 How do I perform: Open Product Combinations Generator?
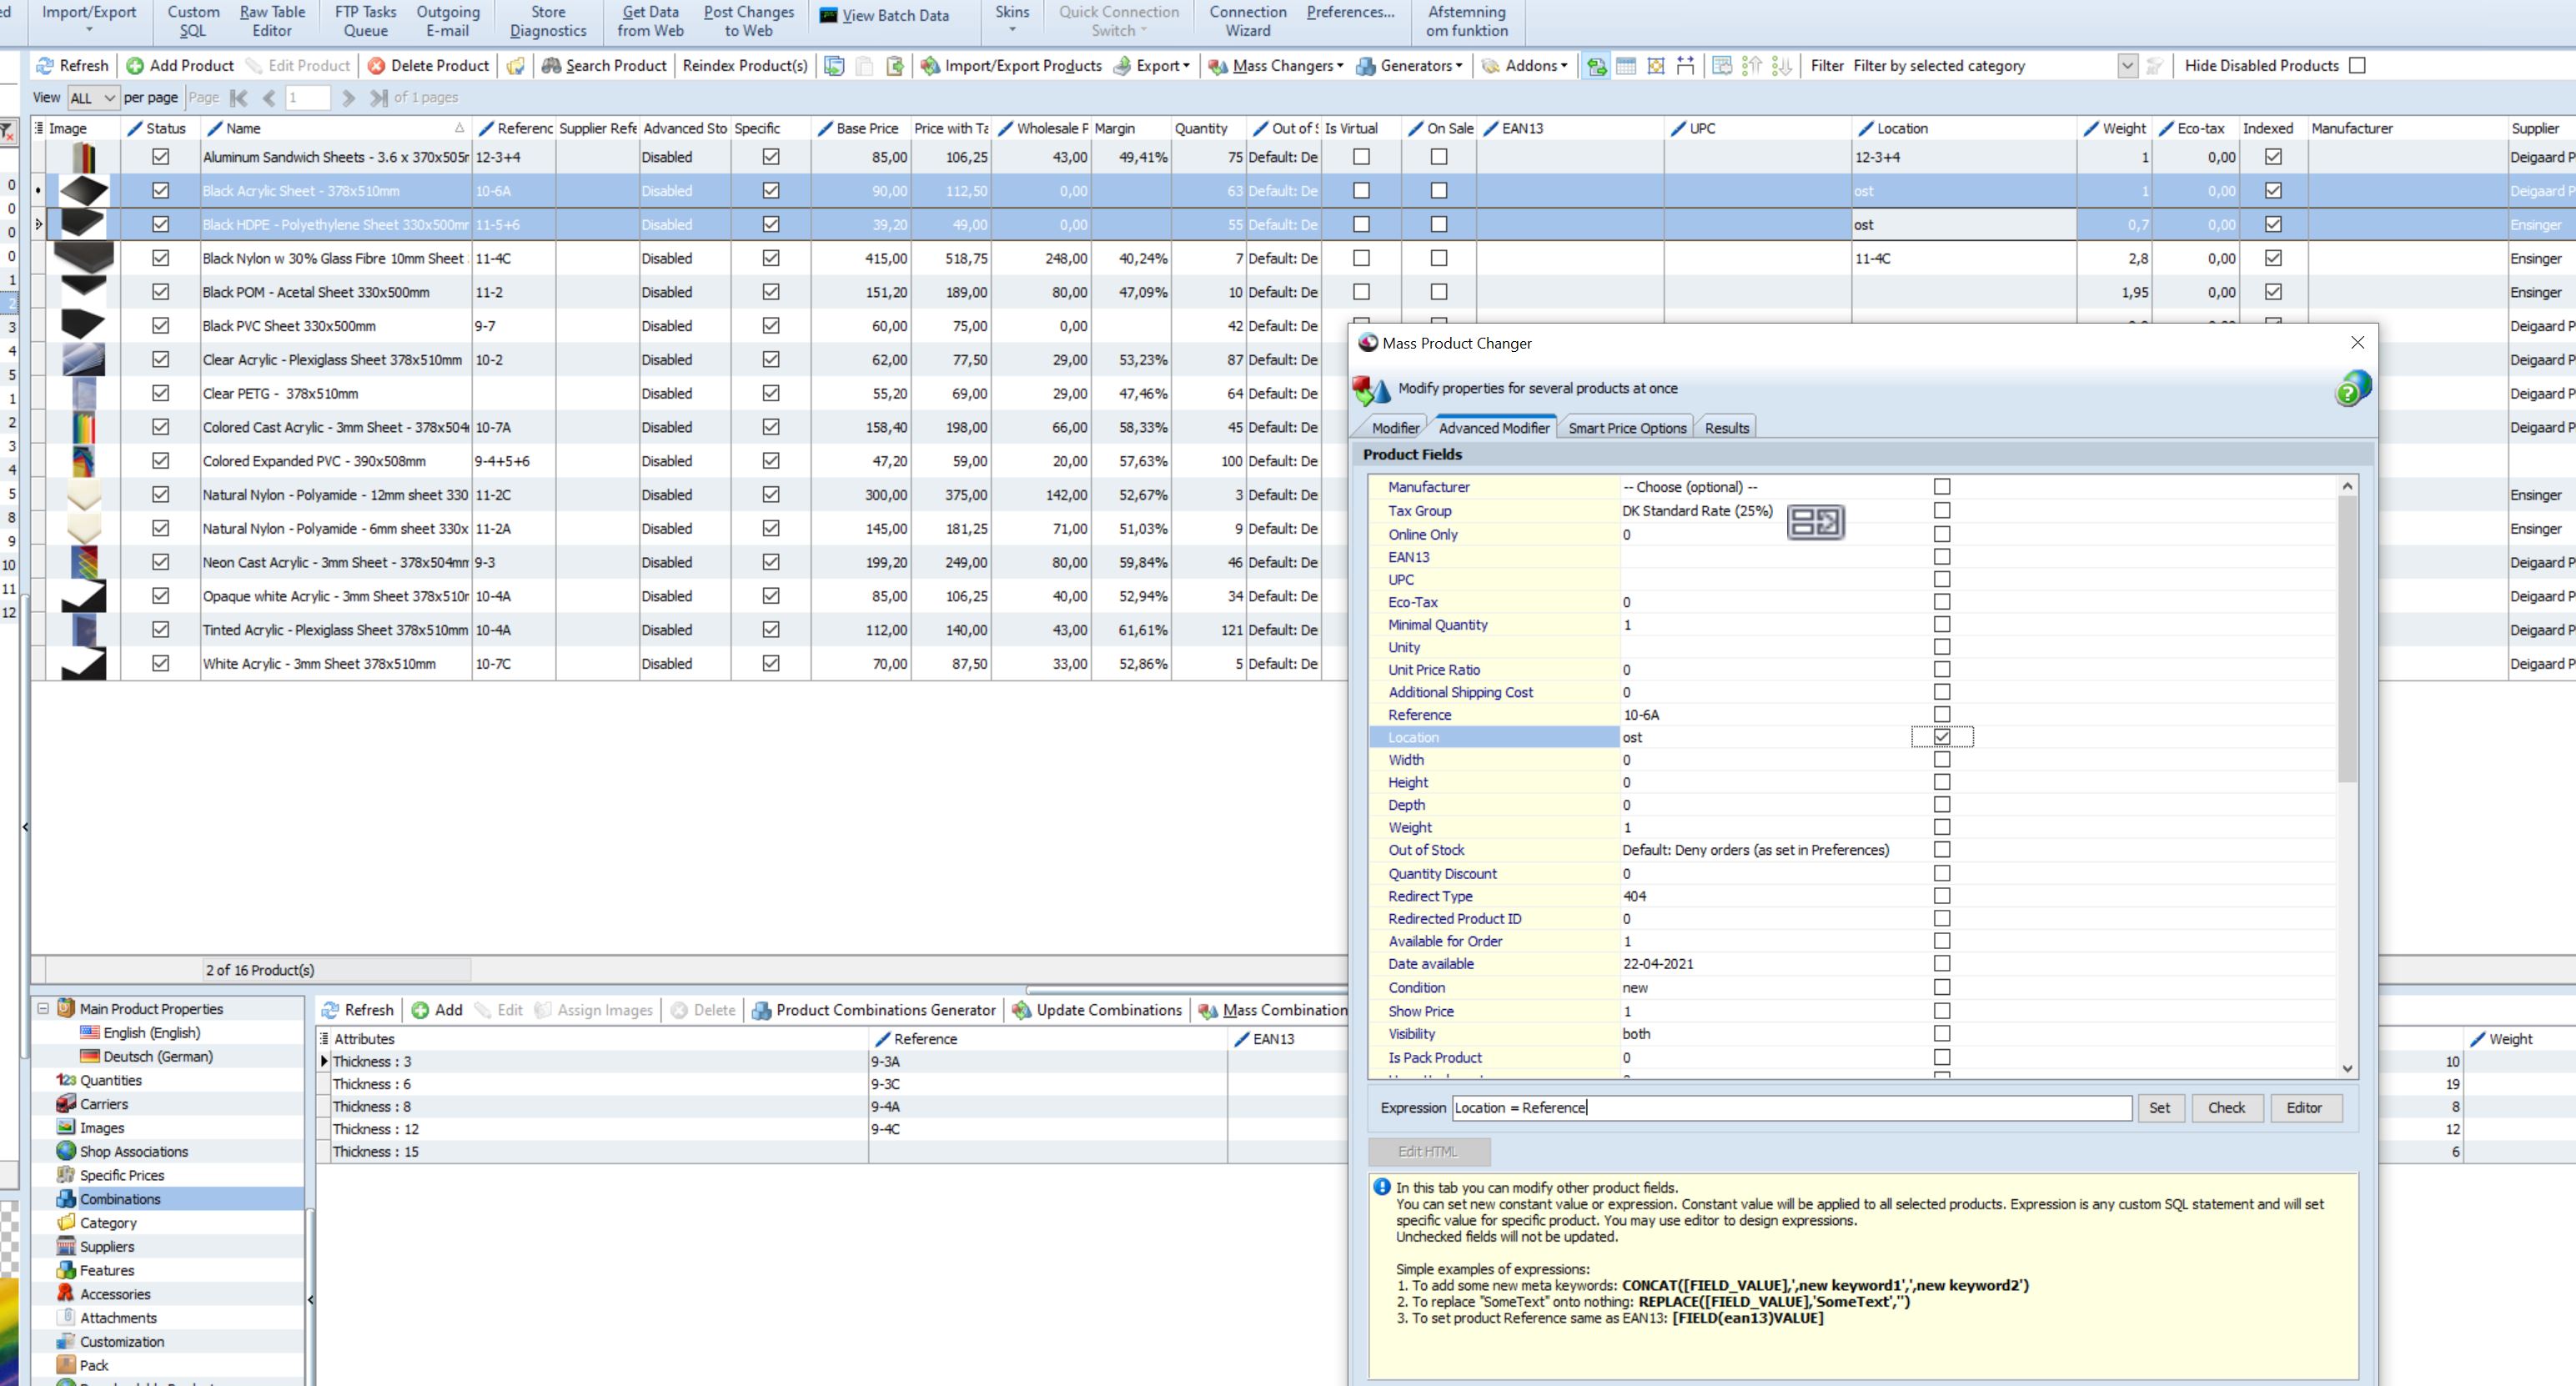[x=873, y=1010]
